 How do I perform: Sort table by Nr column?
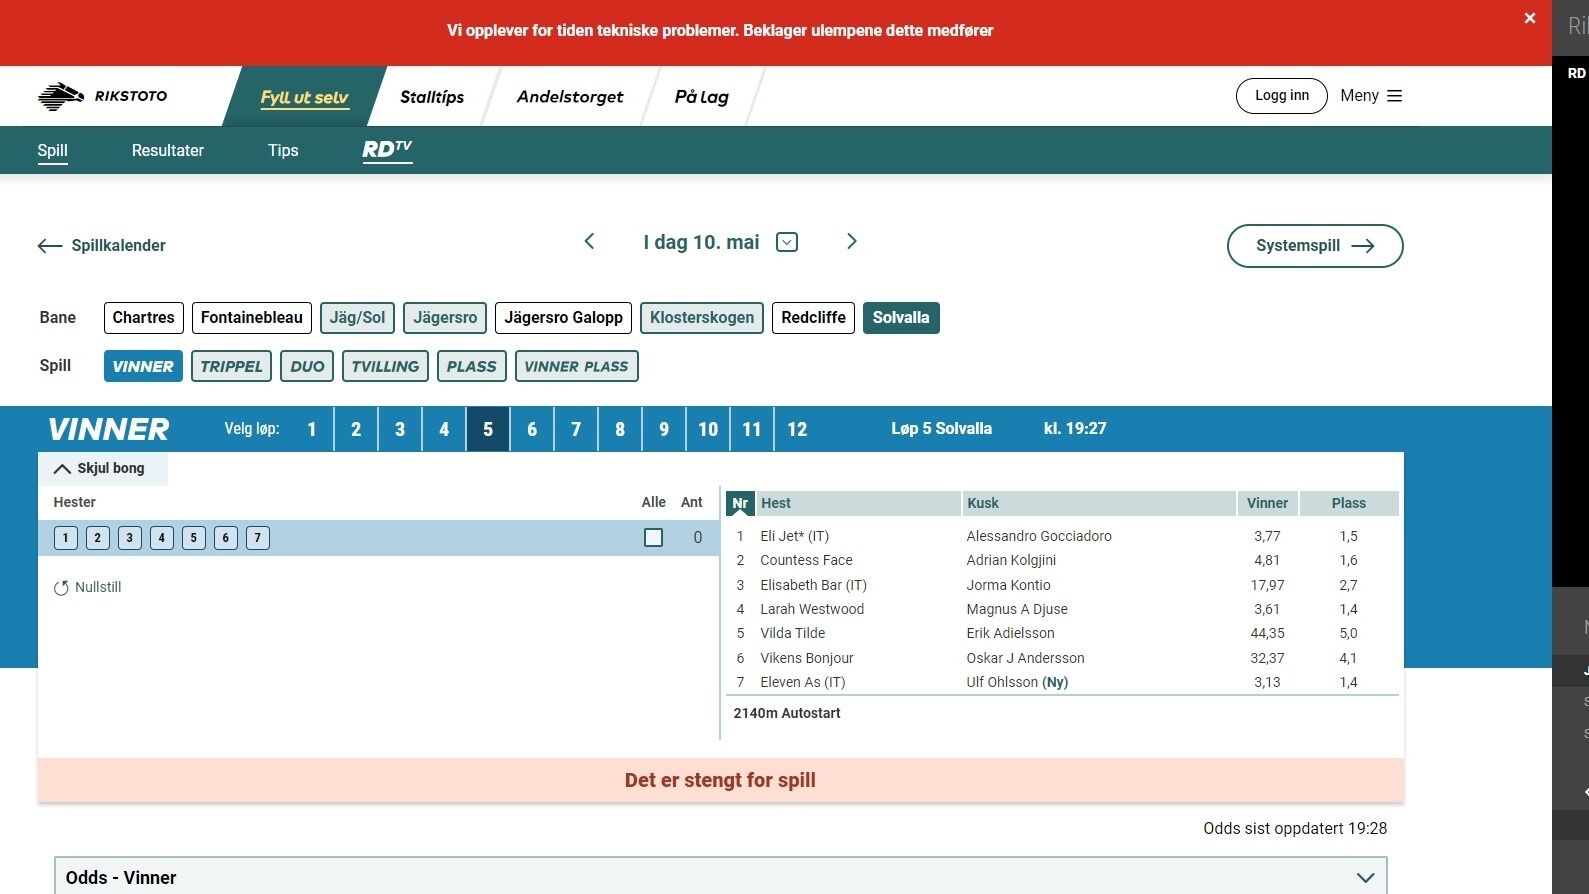click(x=740, y=503)
